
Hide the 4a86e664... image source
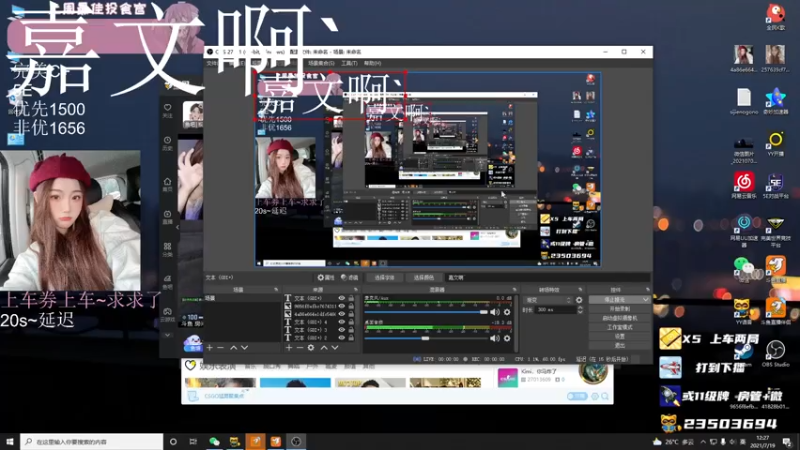coord(341,314)
